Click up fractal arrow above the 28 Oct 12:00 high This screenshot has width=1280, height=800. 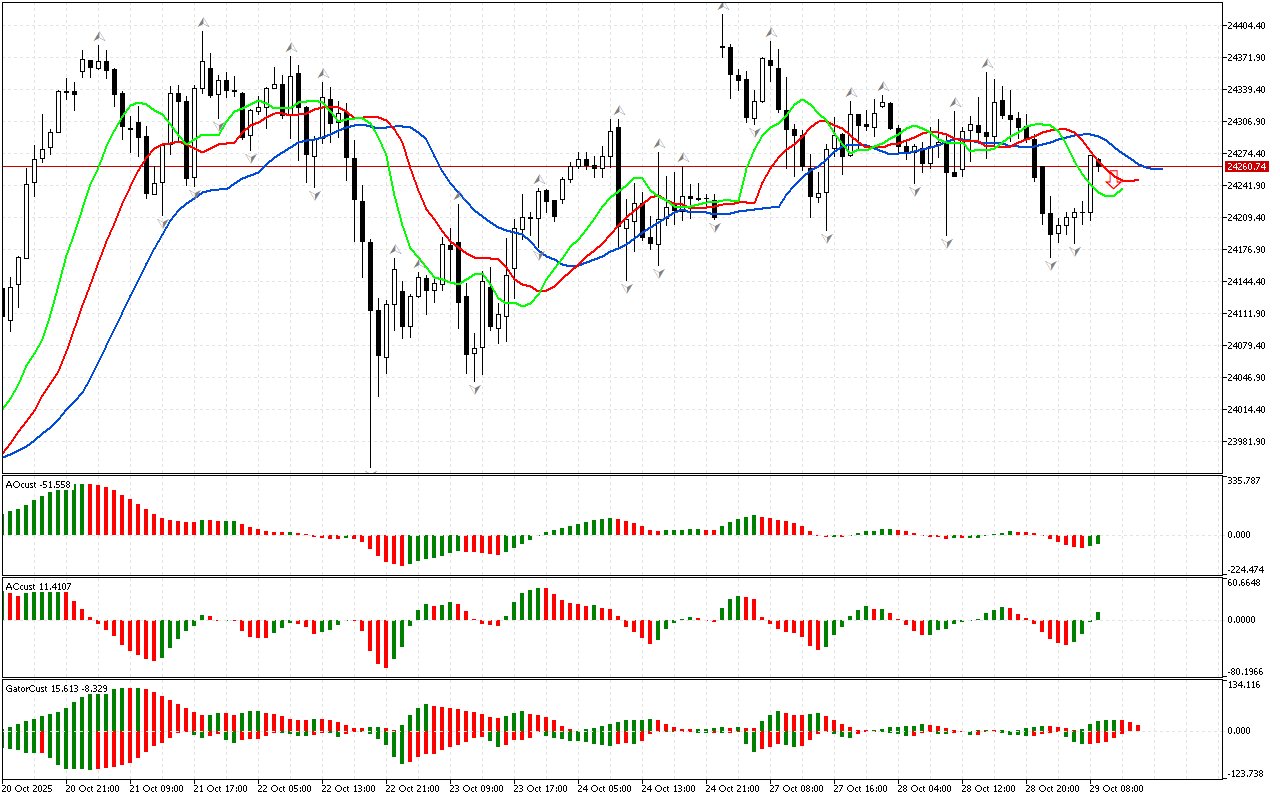pos(988,62)
